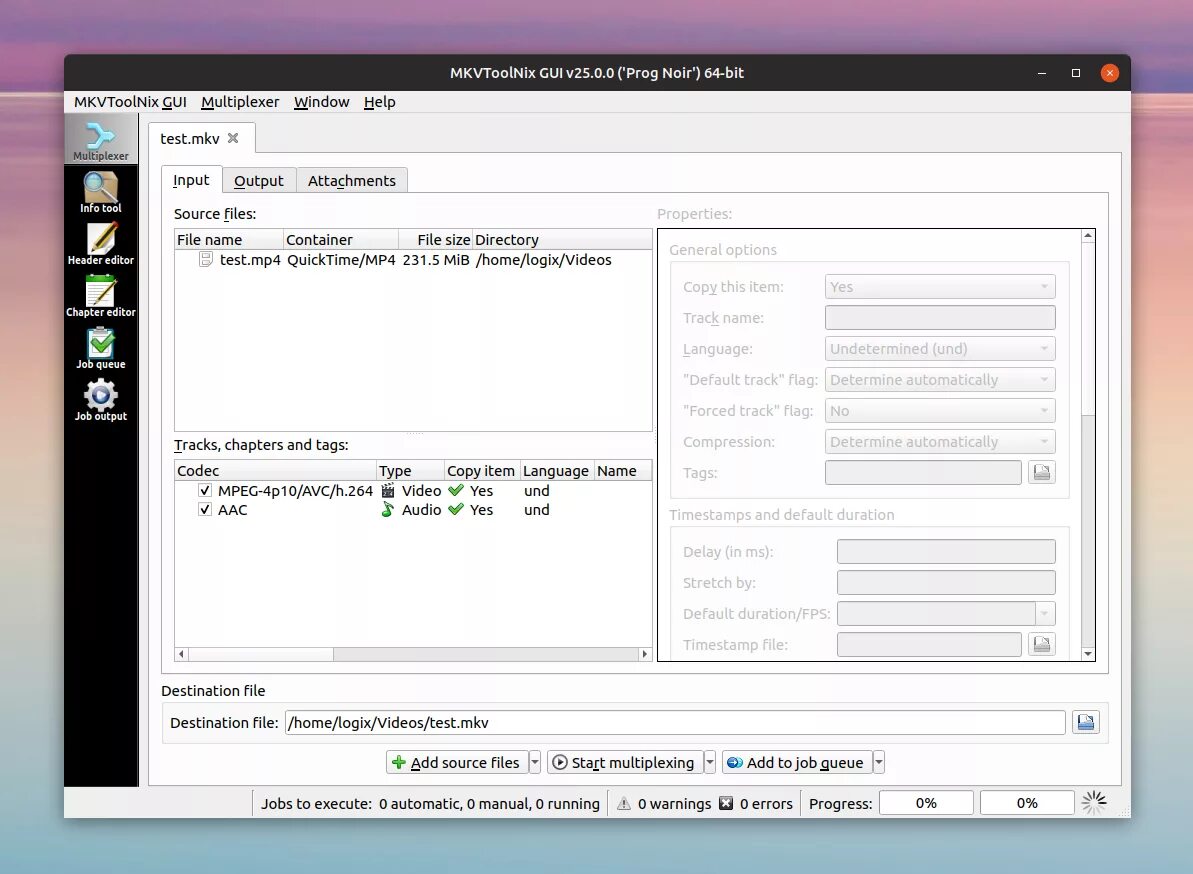Viewport: 1193px width, 874px height.
Task: Expand Add to job queue arrow menu
Action: [879, 762]
